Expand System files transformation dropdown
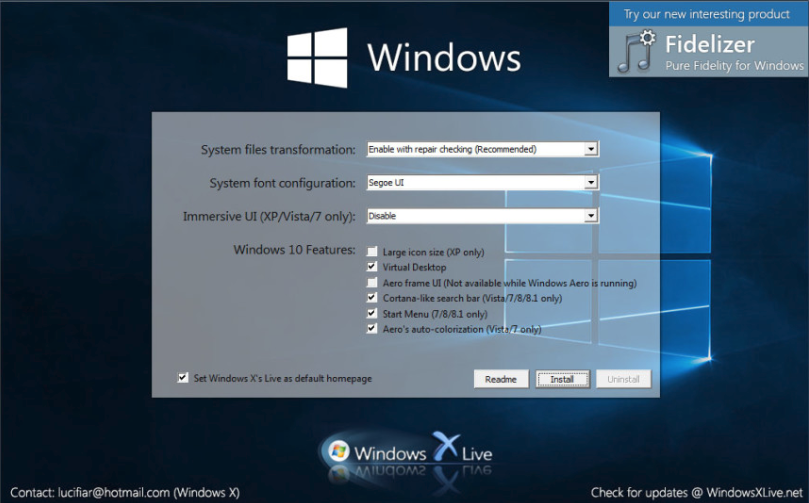Screen dimensions: 809x503 [591, 149]
